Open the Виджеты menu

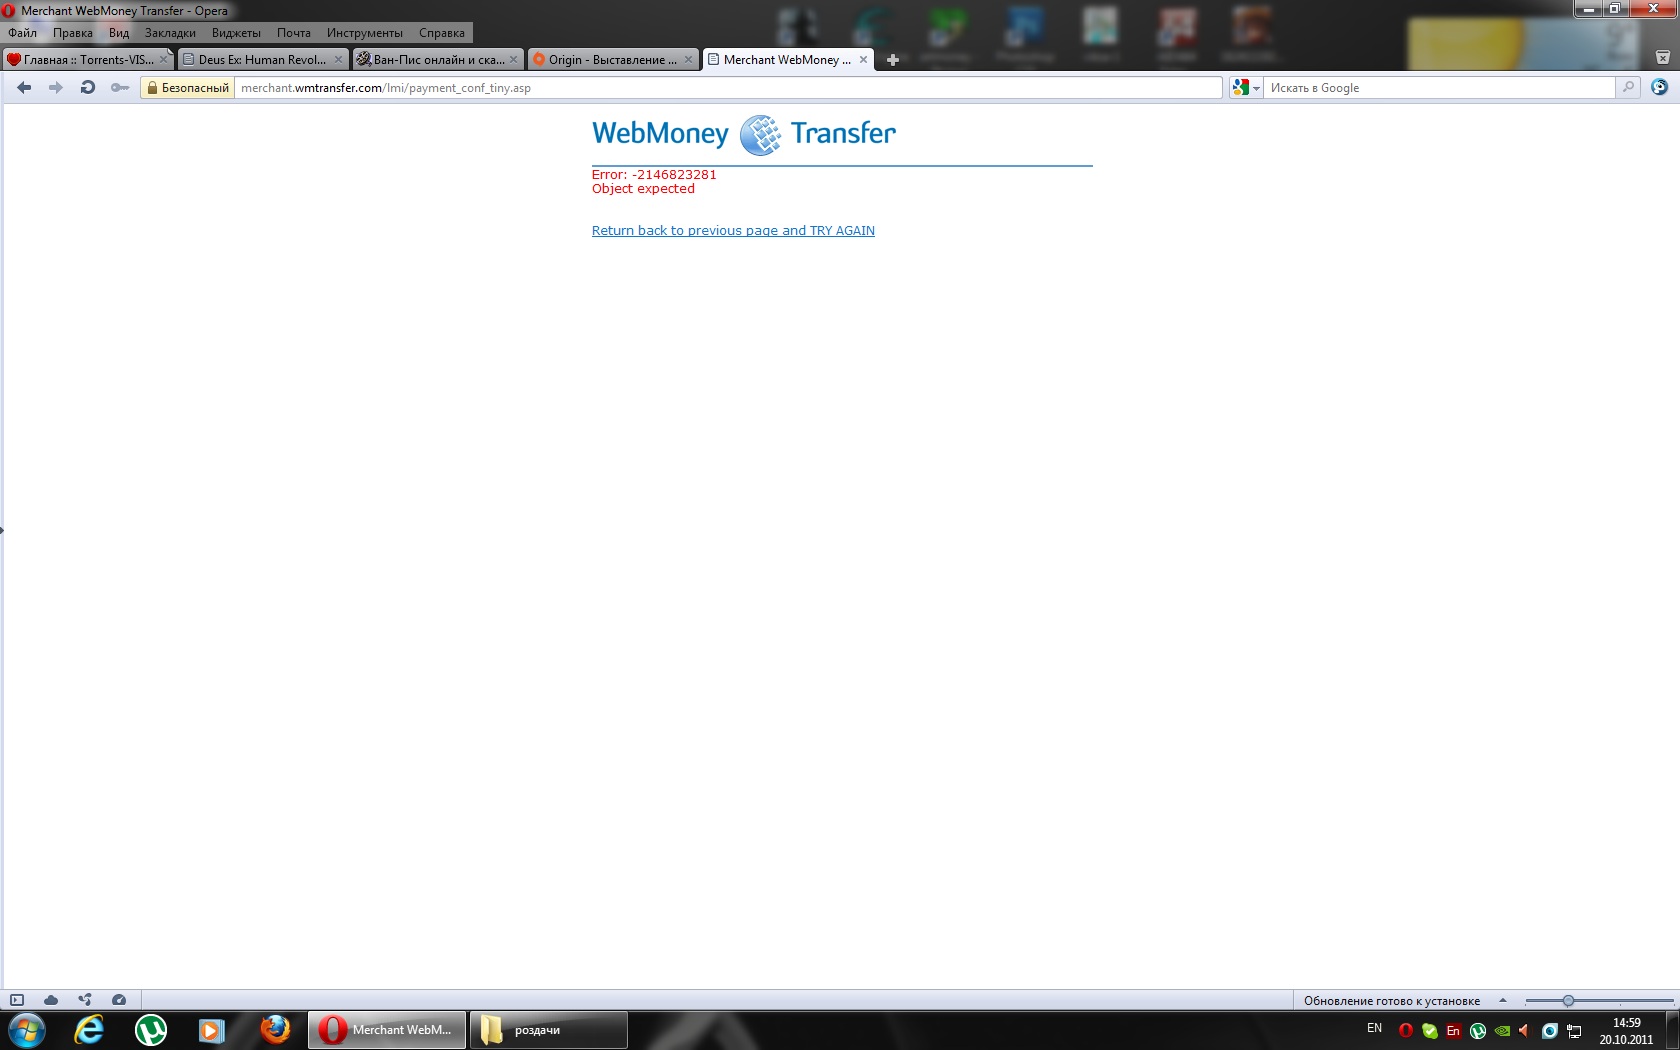click(x=236, y=33)
